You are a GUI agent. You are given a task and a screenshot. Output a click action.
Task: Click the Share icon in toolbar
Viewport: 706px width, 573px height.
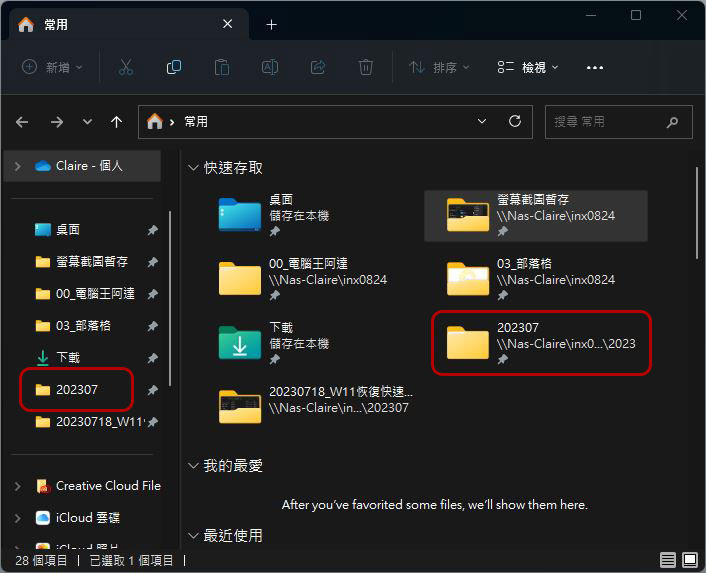pos(318,68)
